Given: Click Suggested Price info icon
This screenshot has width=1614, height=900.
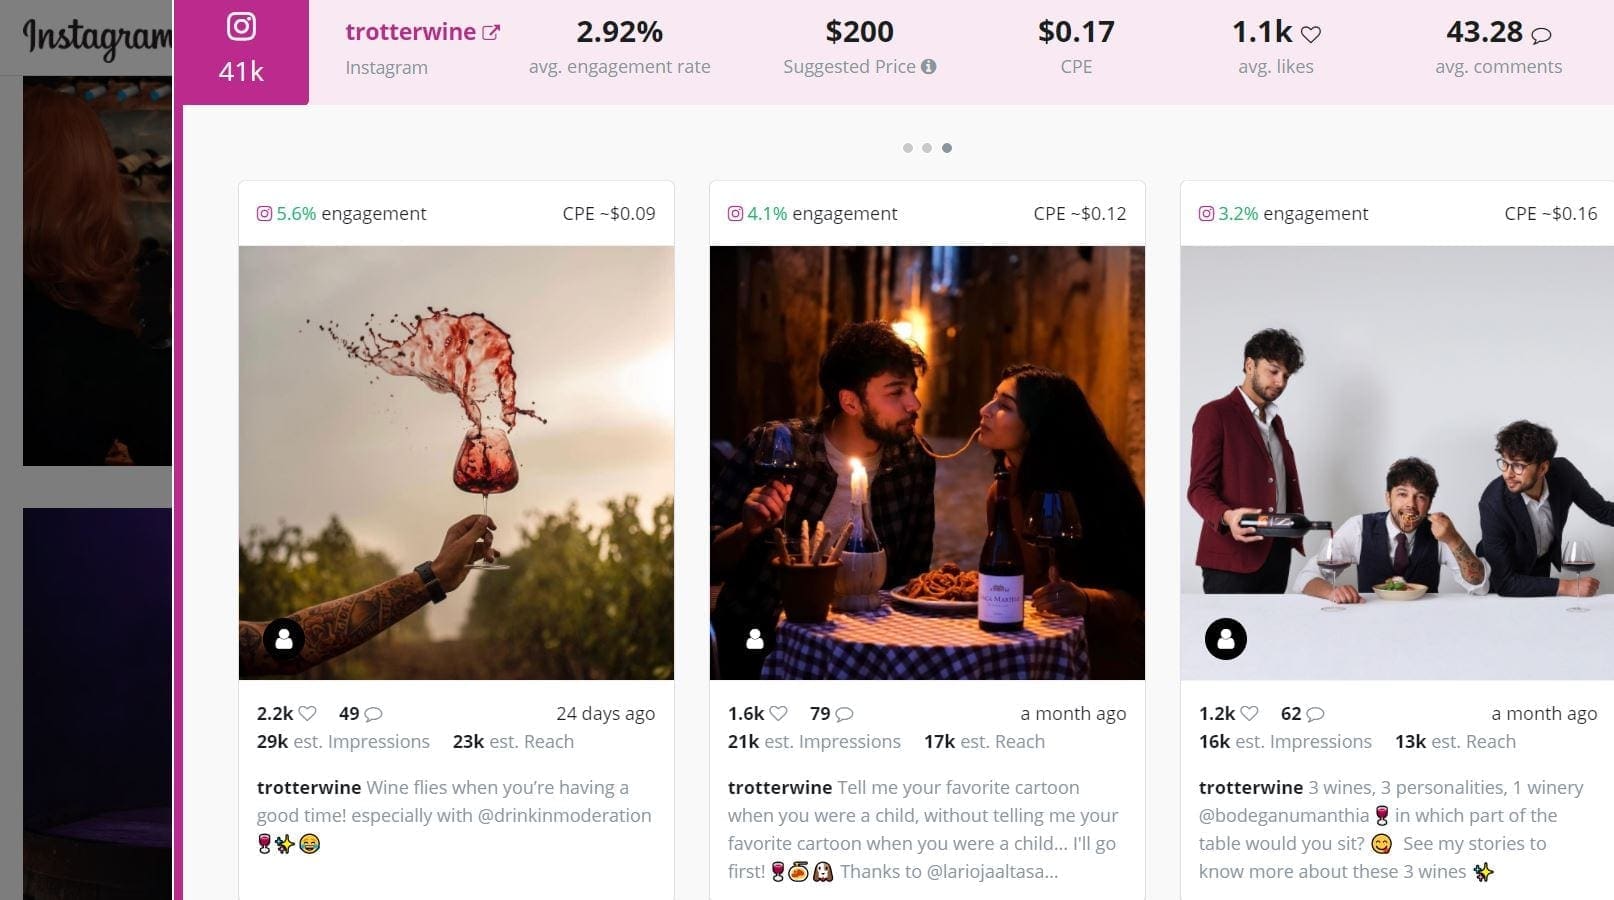Looking at the screenshot, I should point(929,67).
